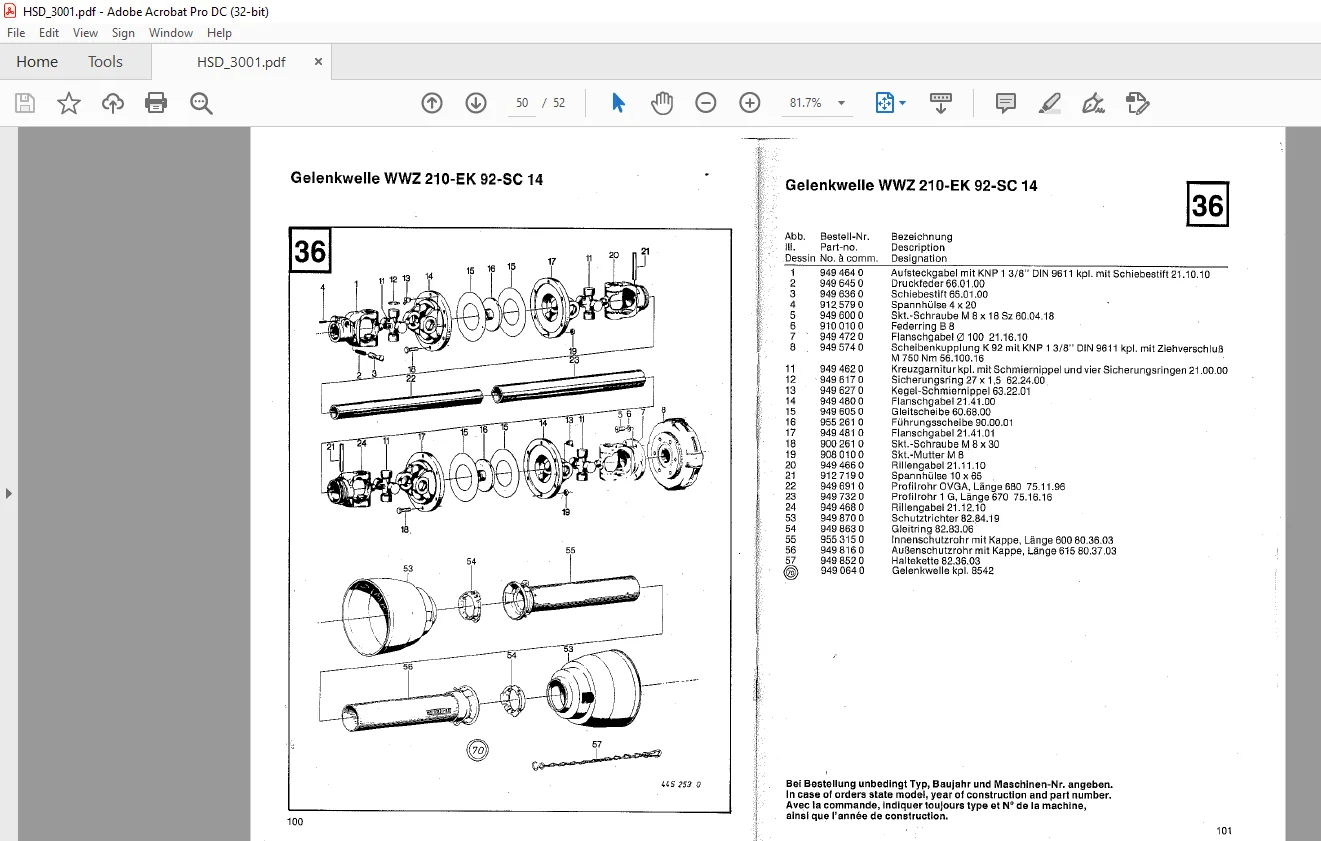Bookmark document with star icon
1321x841 pixels.
pyautogui.click(x=69, y=103)
